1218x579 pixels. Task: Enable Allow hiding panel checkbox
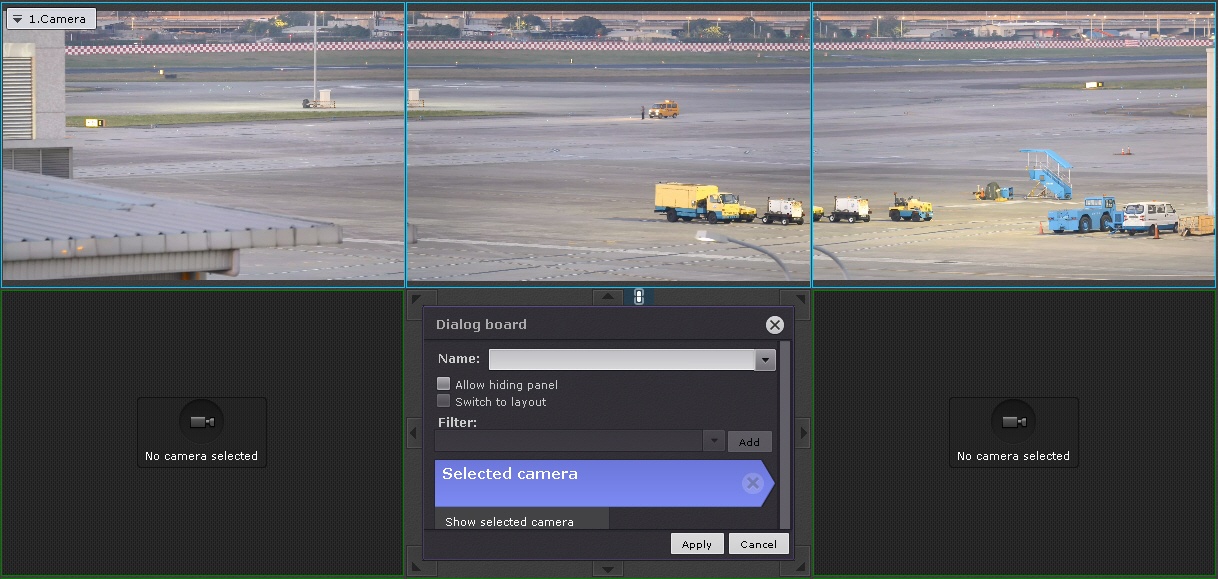click(444, 384)
